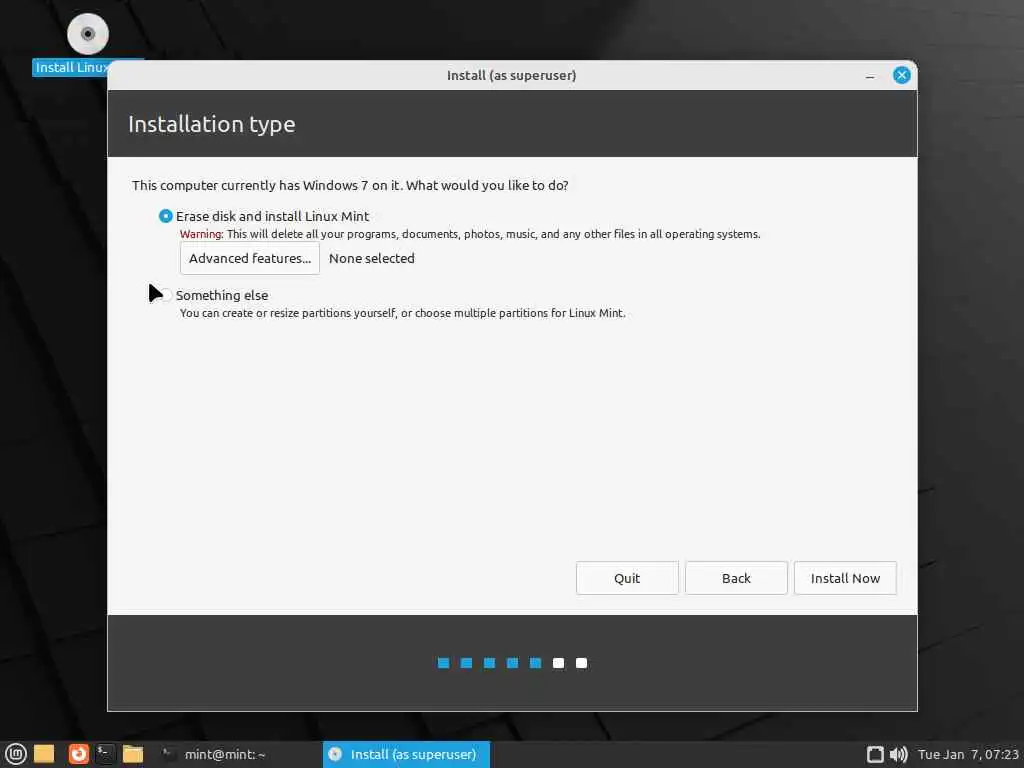Open the volume control tray icon
The width and height of the screenshot is (1024, 768).
pos(899,754)
